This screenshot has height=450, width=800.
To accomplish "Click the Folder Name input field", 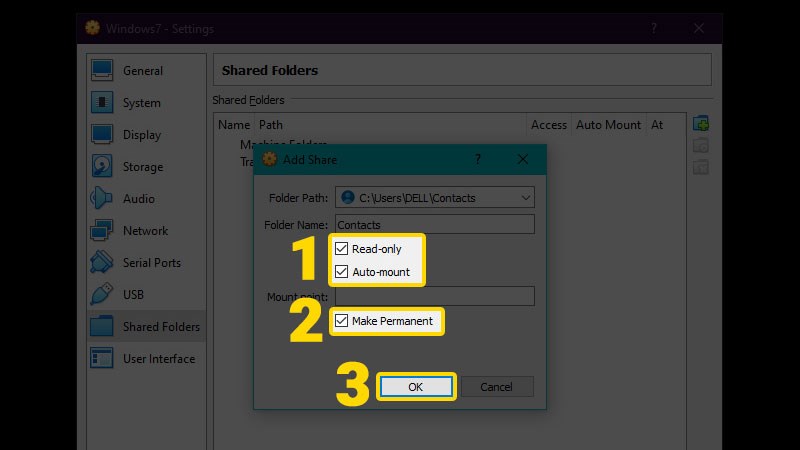I will (435, 224).
